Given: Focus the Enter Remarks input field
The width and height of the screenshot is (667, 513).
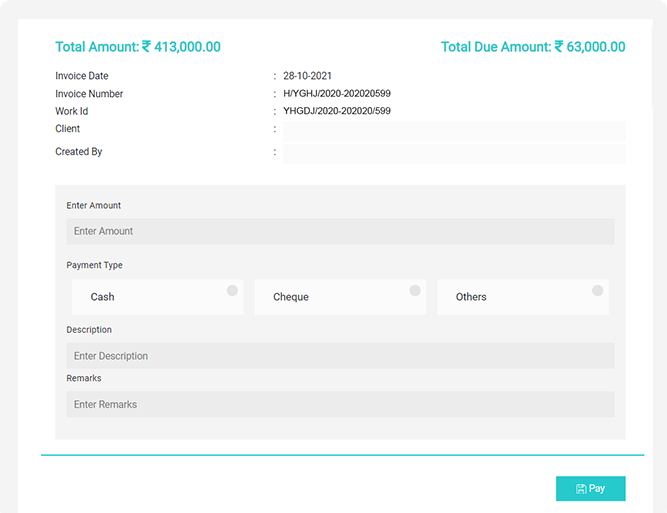Looking at the screenshot, I should pyautogui.click(x=340, y=404).
